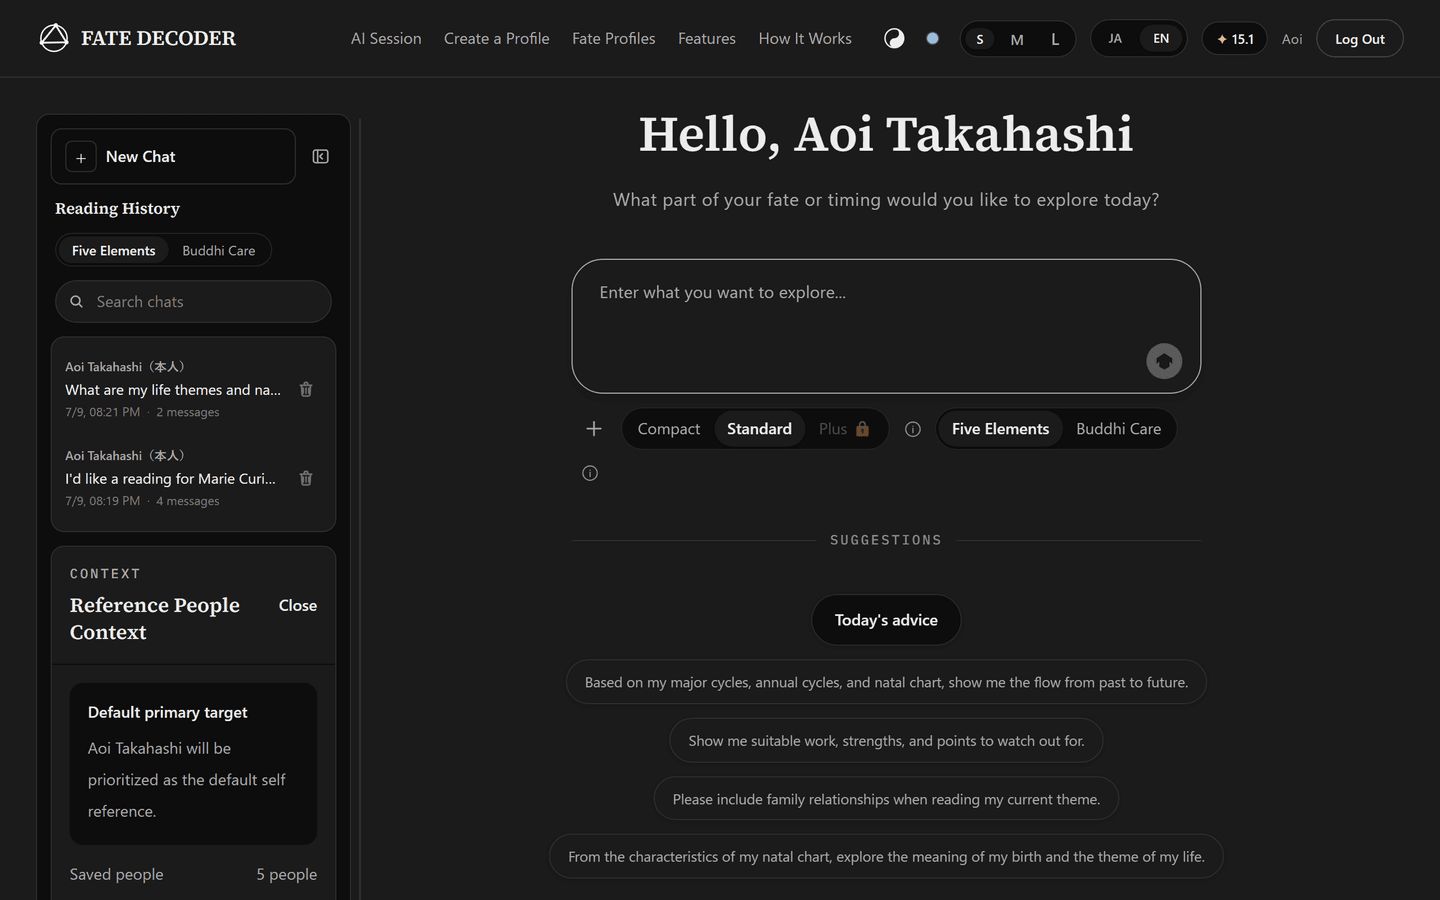Select small font size S
The width and height of the screenshot is (1440, 900).
(980, 39)
